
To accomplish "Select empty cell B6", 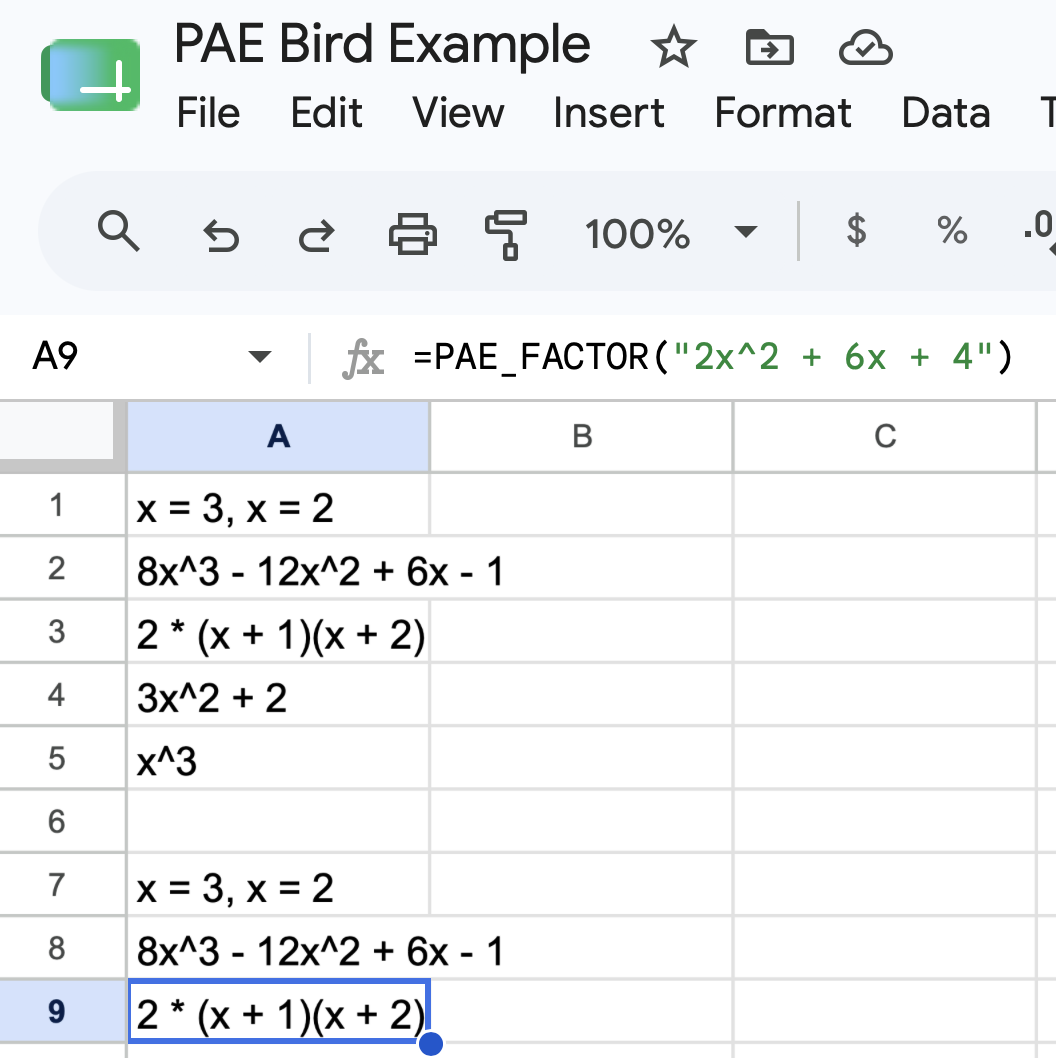I will point(582,822).
